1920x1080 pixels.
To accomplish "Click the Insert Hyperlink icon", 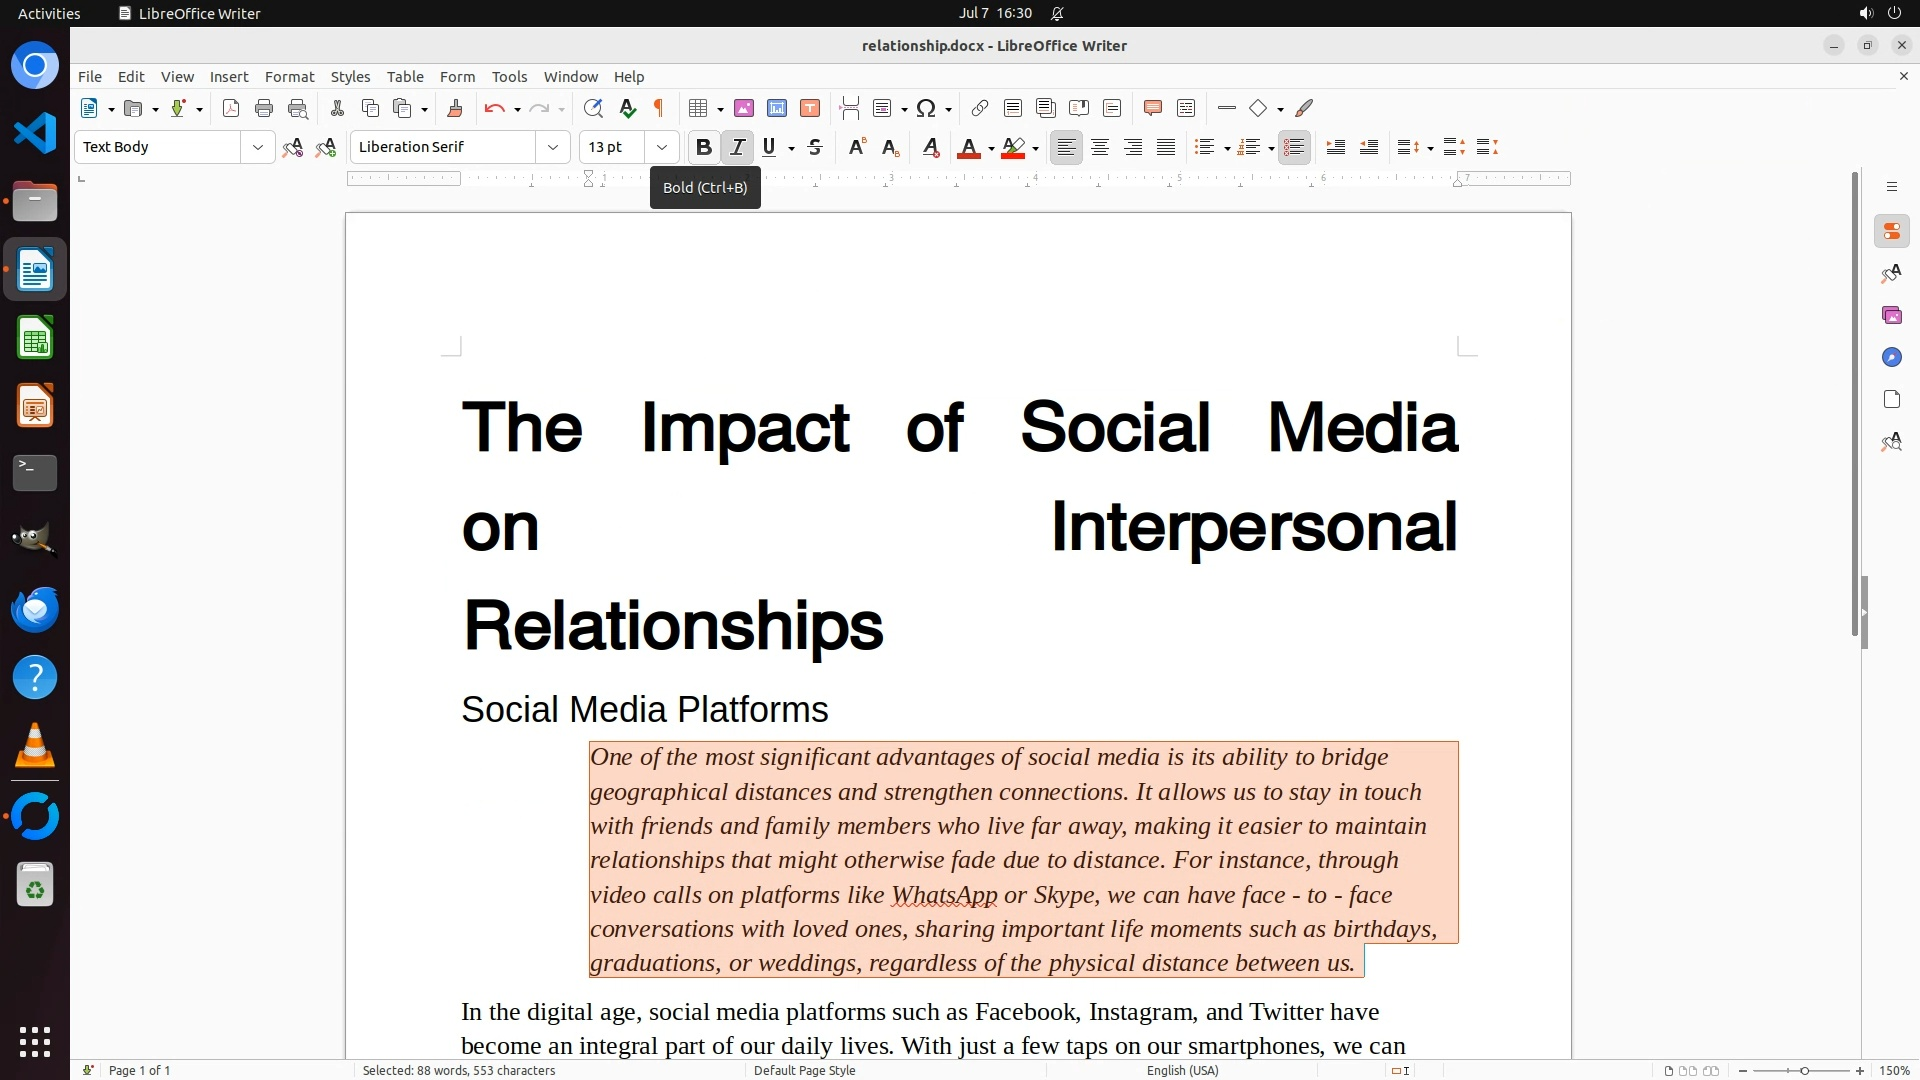I will [x=980, y=108].
